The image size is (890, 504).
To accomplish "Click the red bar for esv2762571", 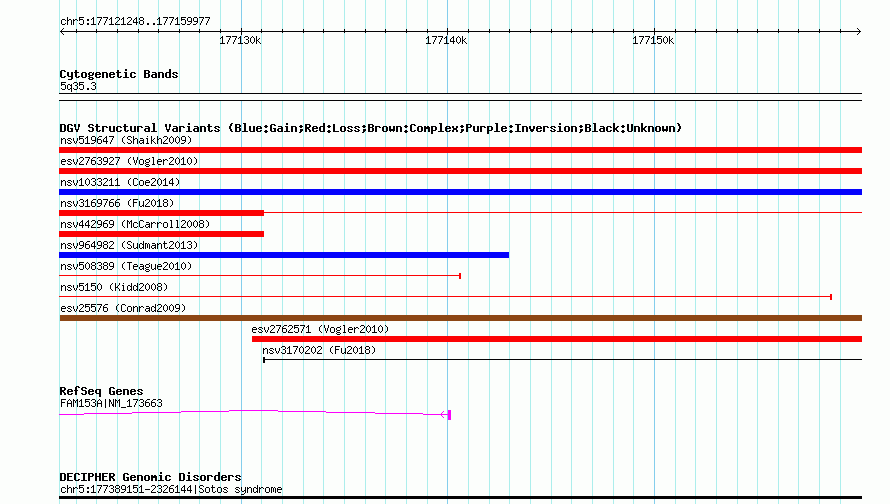I will click(x=557, y=339).
